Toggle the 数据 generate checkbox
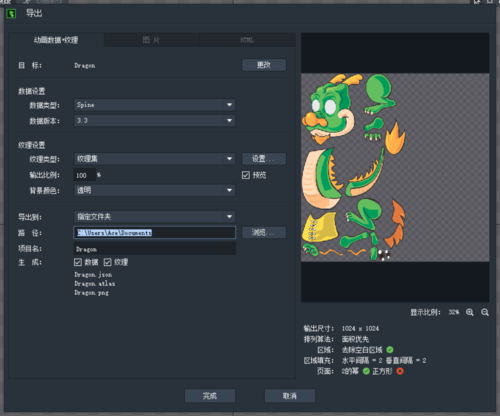Viewport: 500px width, 416px height. click(x=78, y=262)
